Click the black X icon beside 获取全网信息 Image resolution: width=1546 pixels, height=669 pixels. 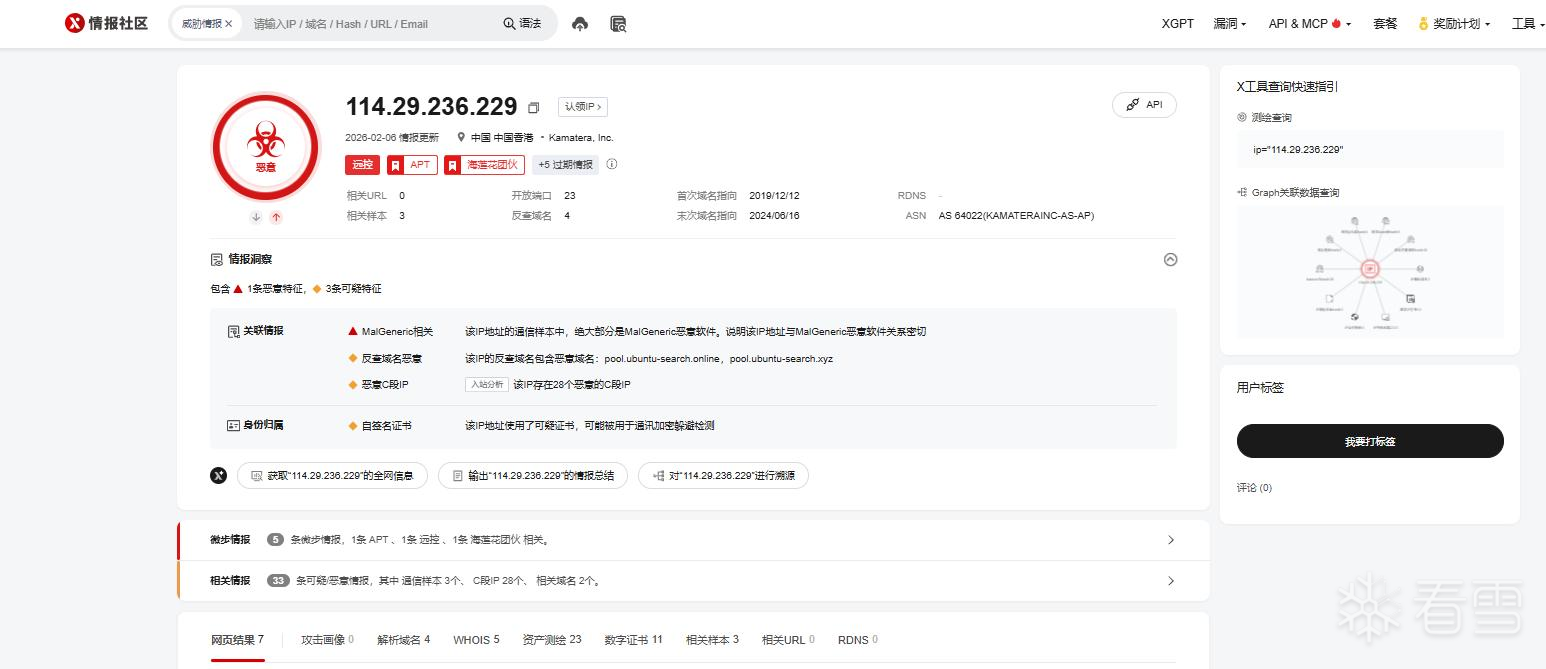tap(219, 476)
